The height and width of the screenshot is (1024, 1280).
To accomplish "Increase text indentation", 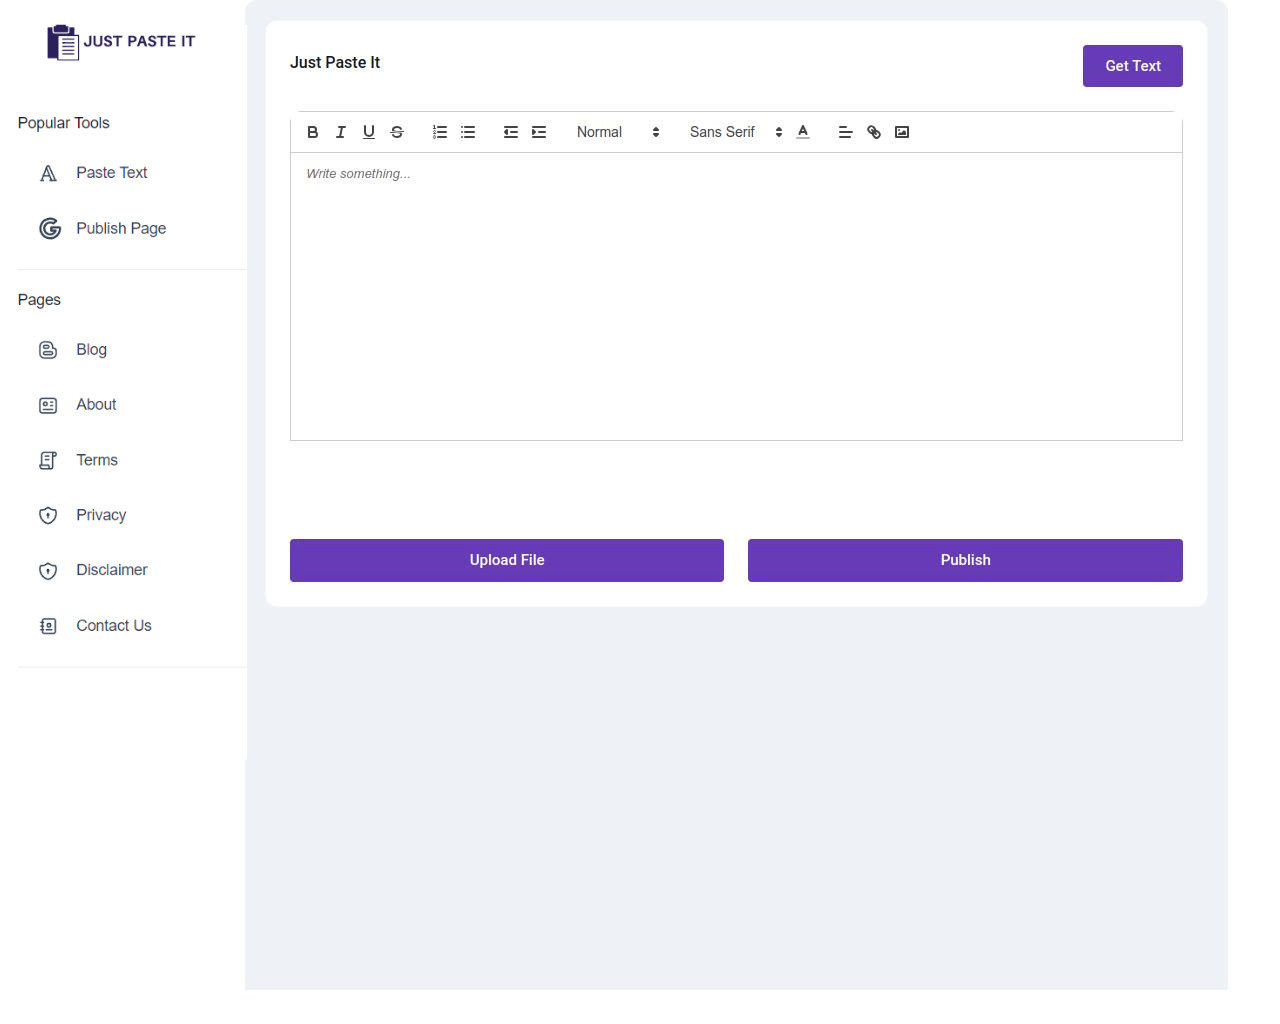I will 538,131.
